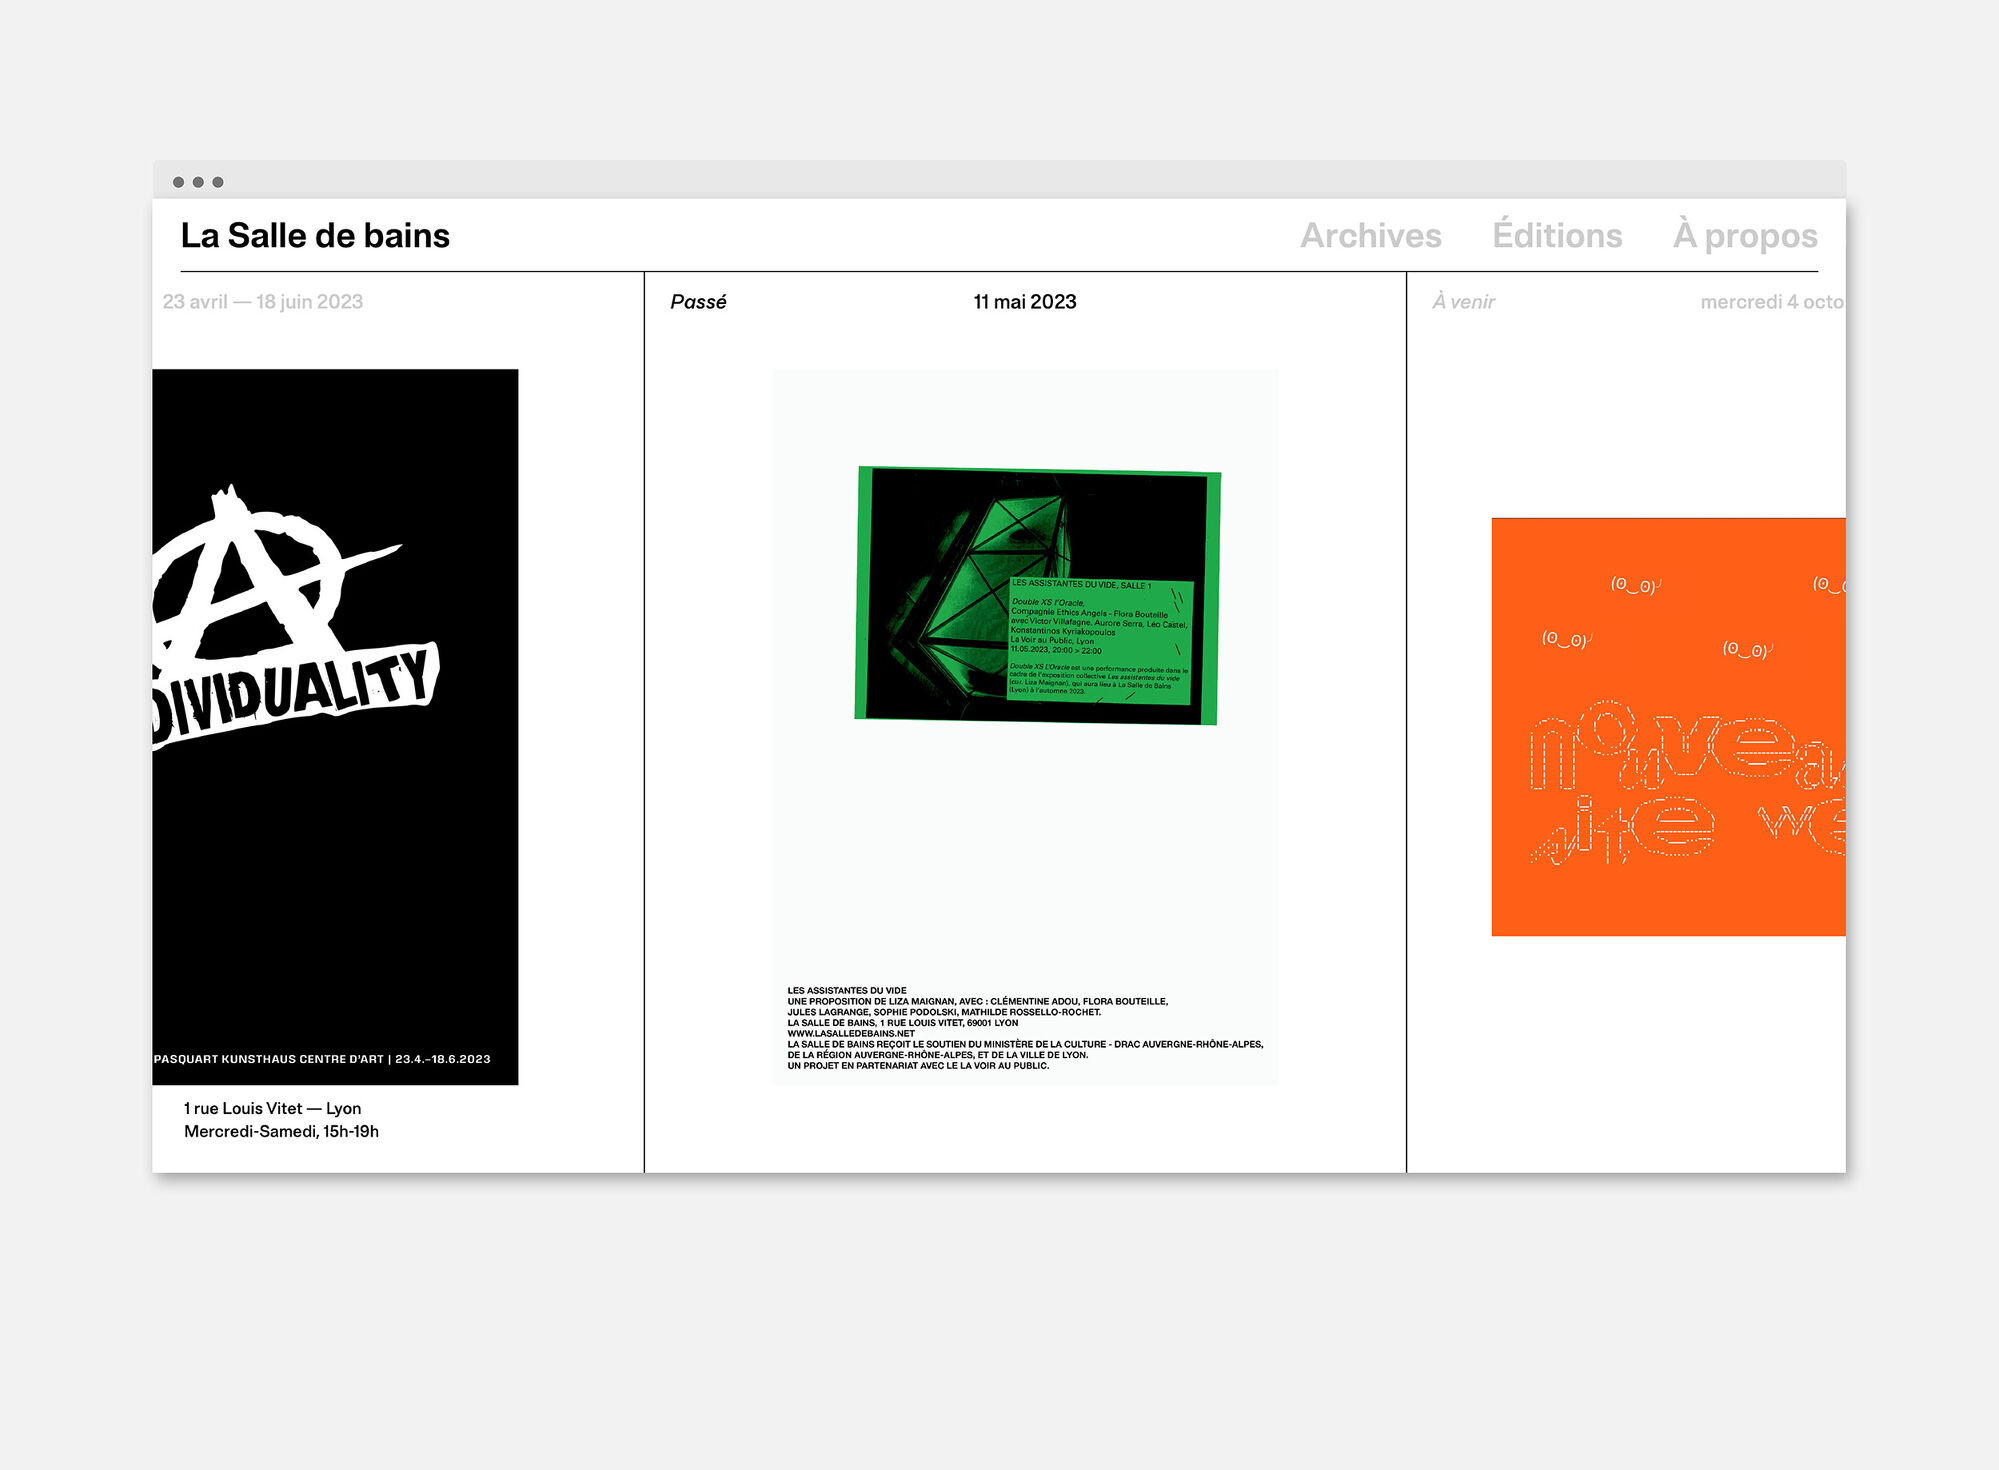Click the Mercredi-Samedi opening hours text
1999x1470 pixels.
[281, 1132]
